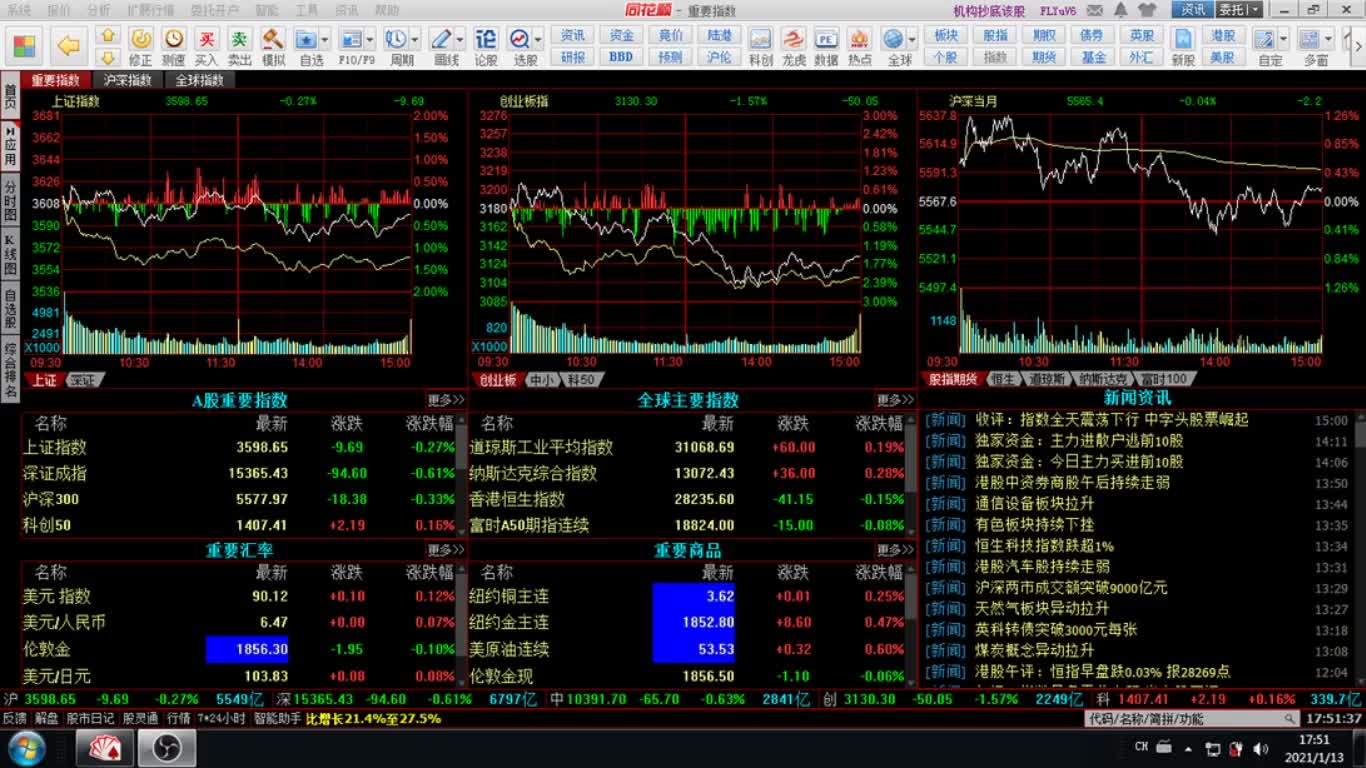
Task: Click the 基金 toolbar button
Action: point(1094,57)
